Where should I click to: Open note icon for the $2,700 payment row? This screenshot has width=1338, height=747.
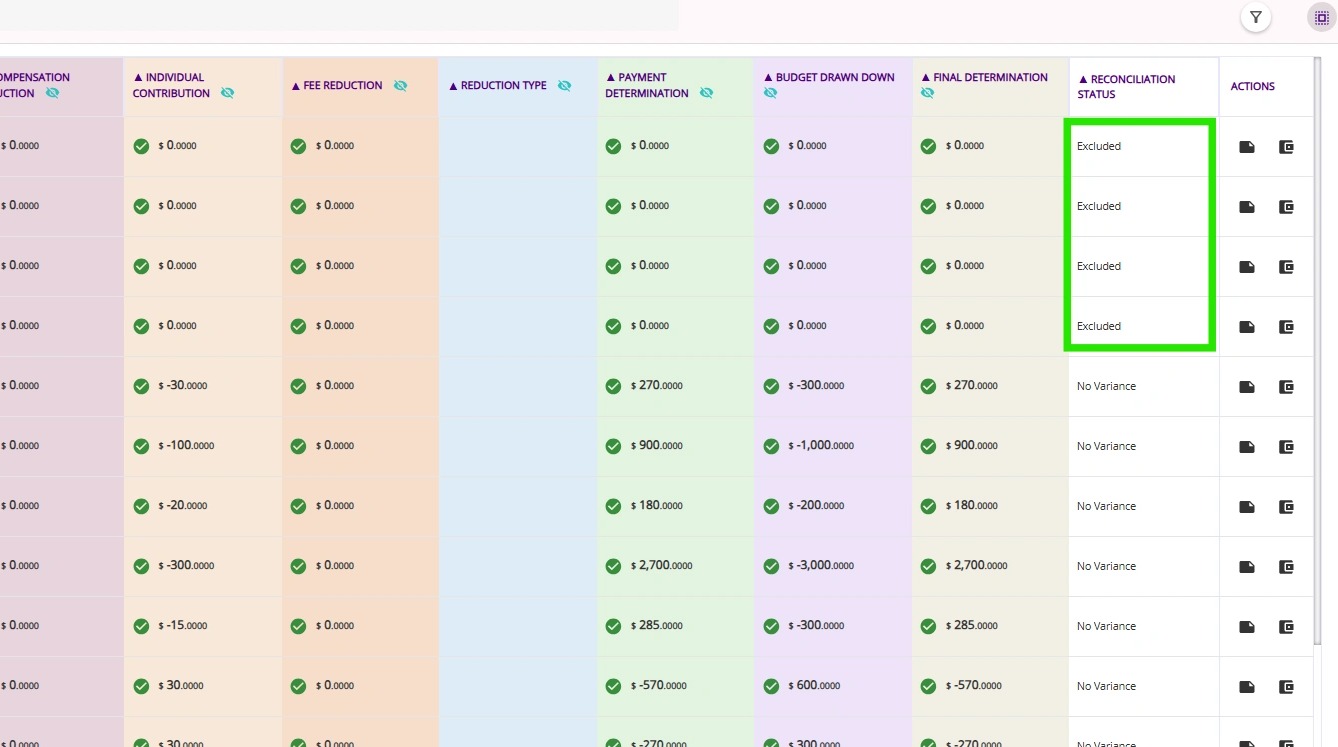point(1247,567)
